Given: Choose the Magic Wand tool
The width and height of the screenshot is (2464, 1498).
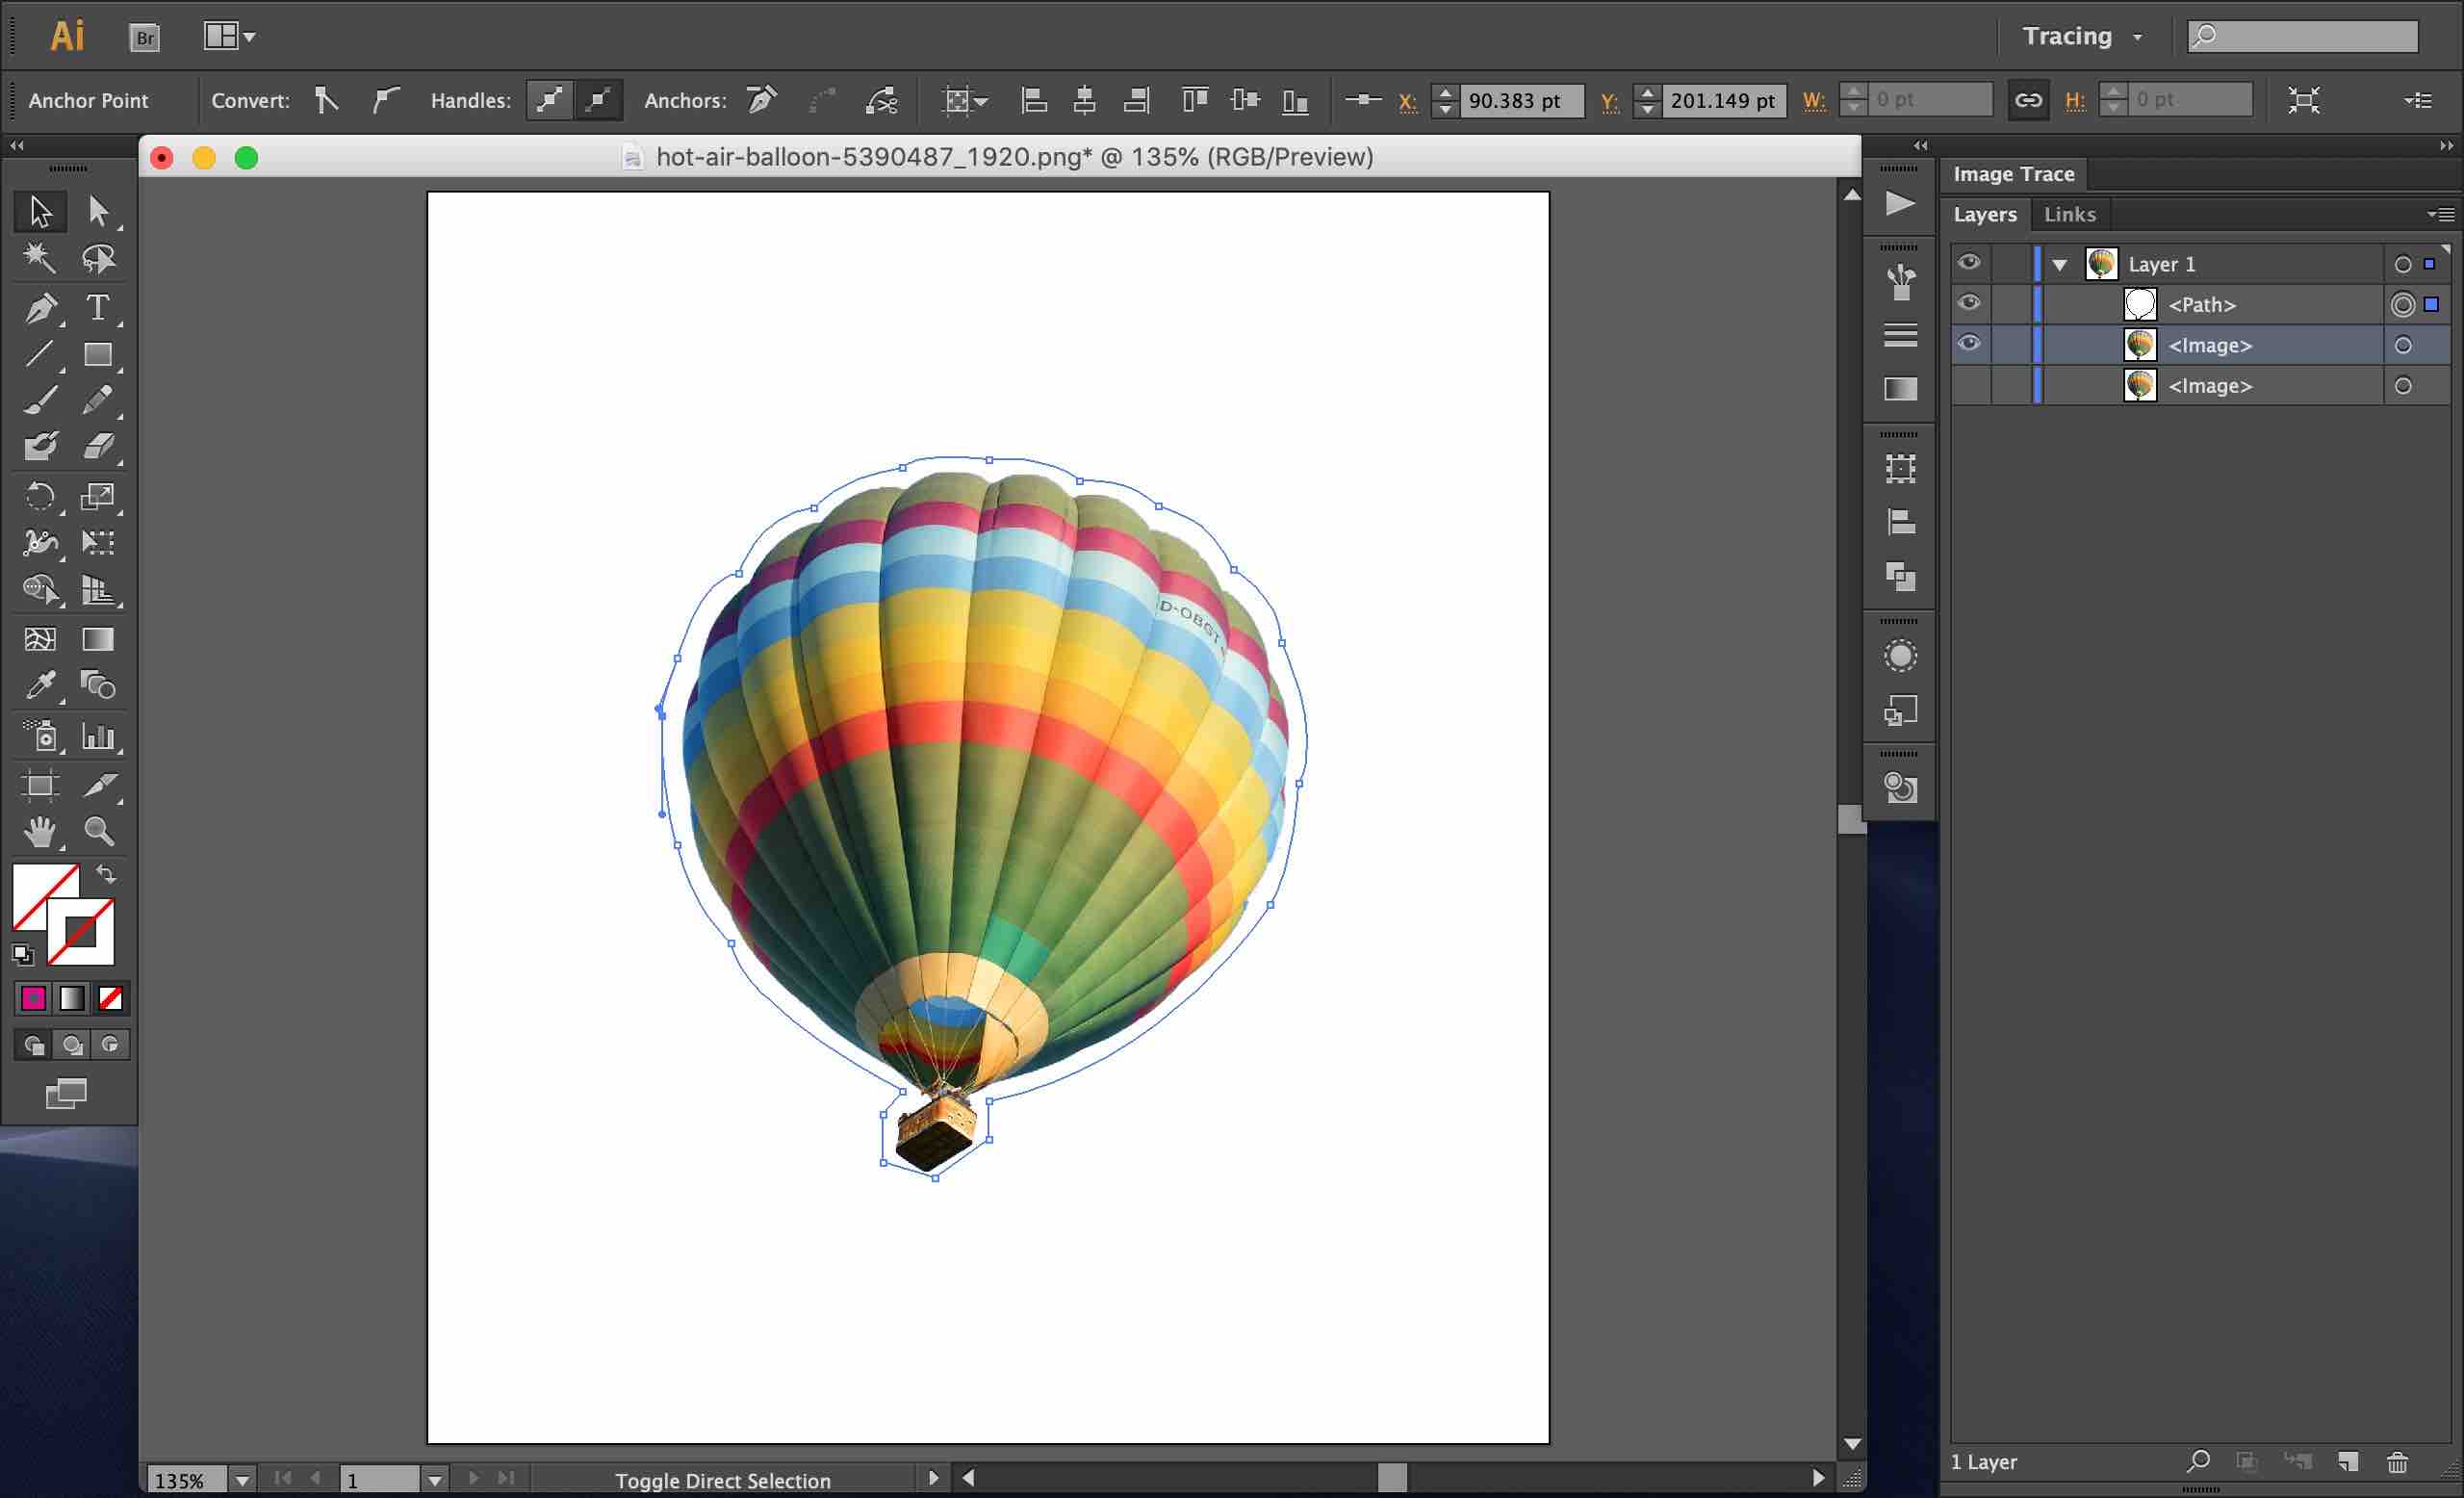Looking at the screenshot, I should (x=40, y=258).
